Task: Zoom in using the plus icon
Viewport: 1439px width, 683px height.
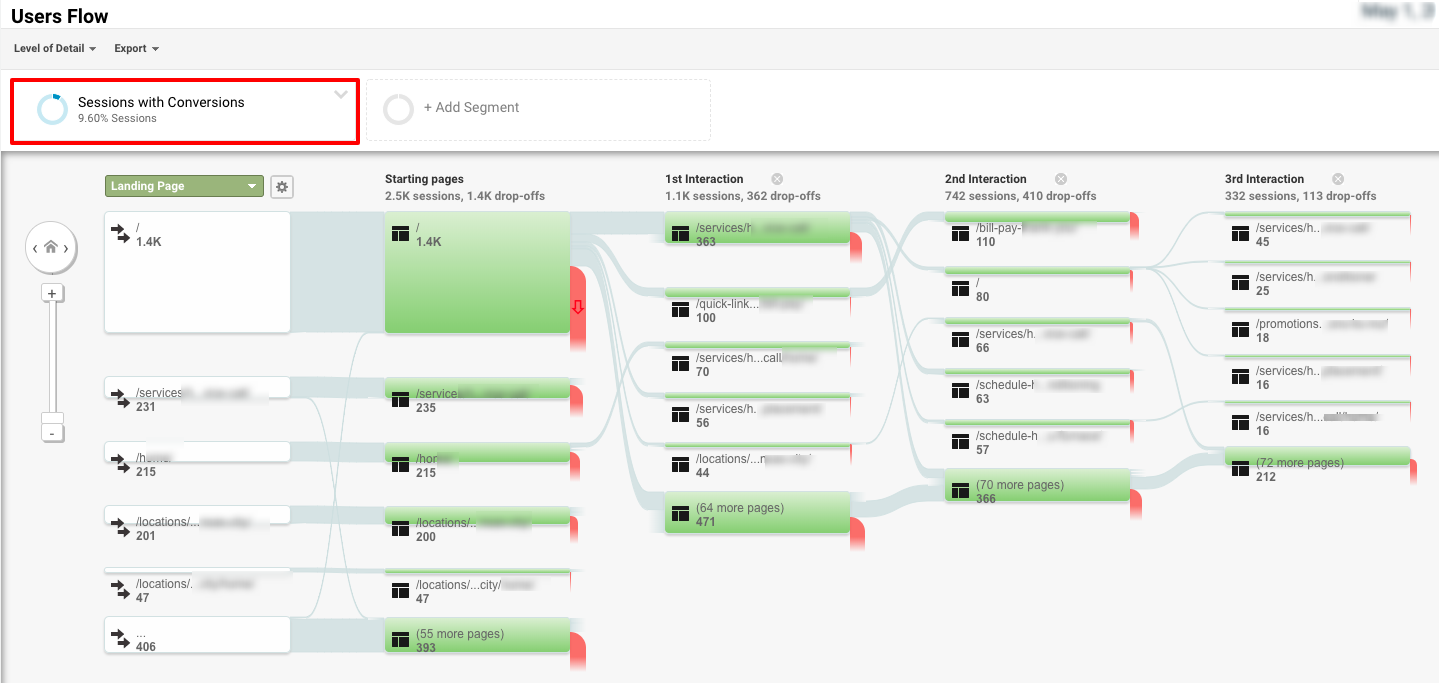Action: tap(51, 292)
